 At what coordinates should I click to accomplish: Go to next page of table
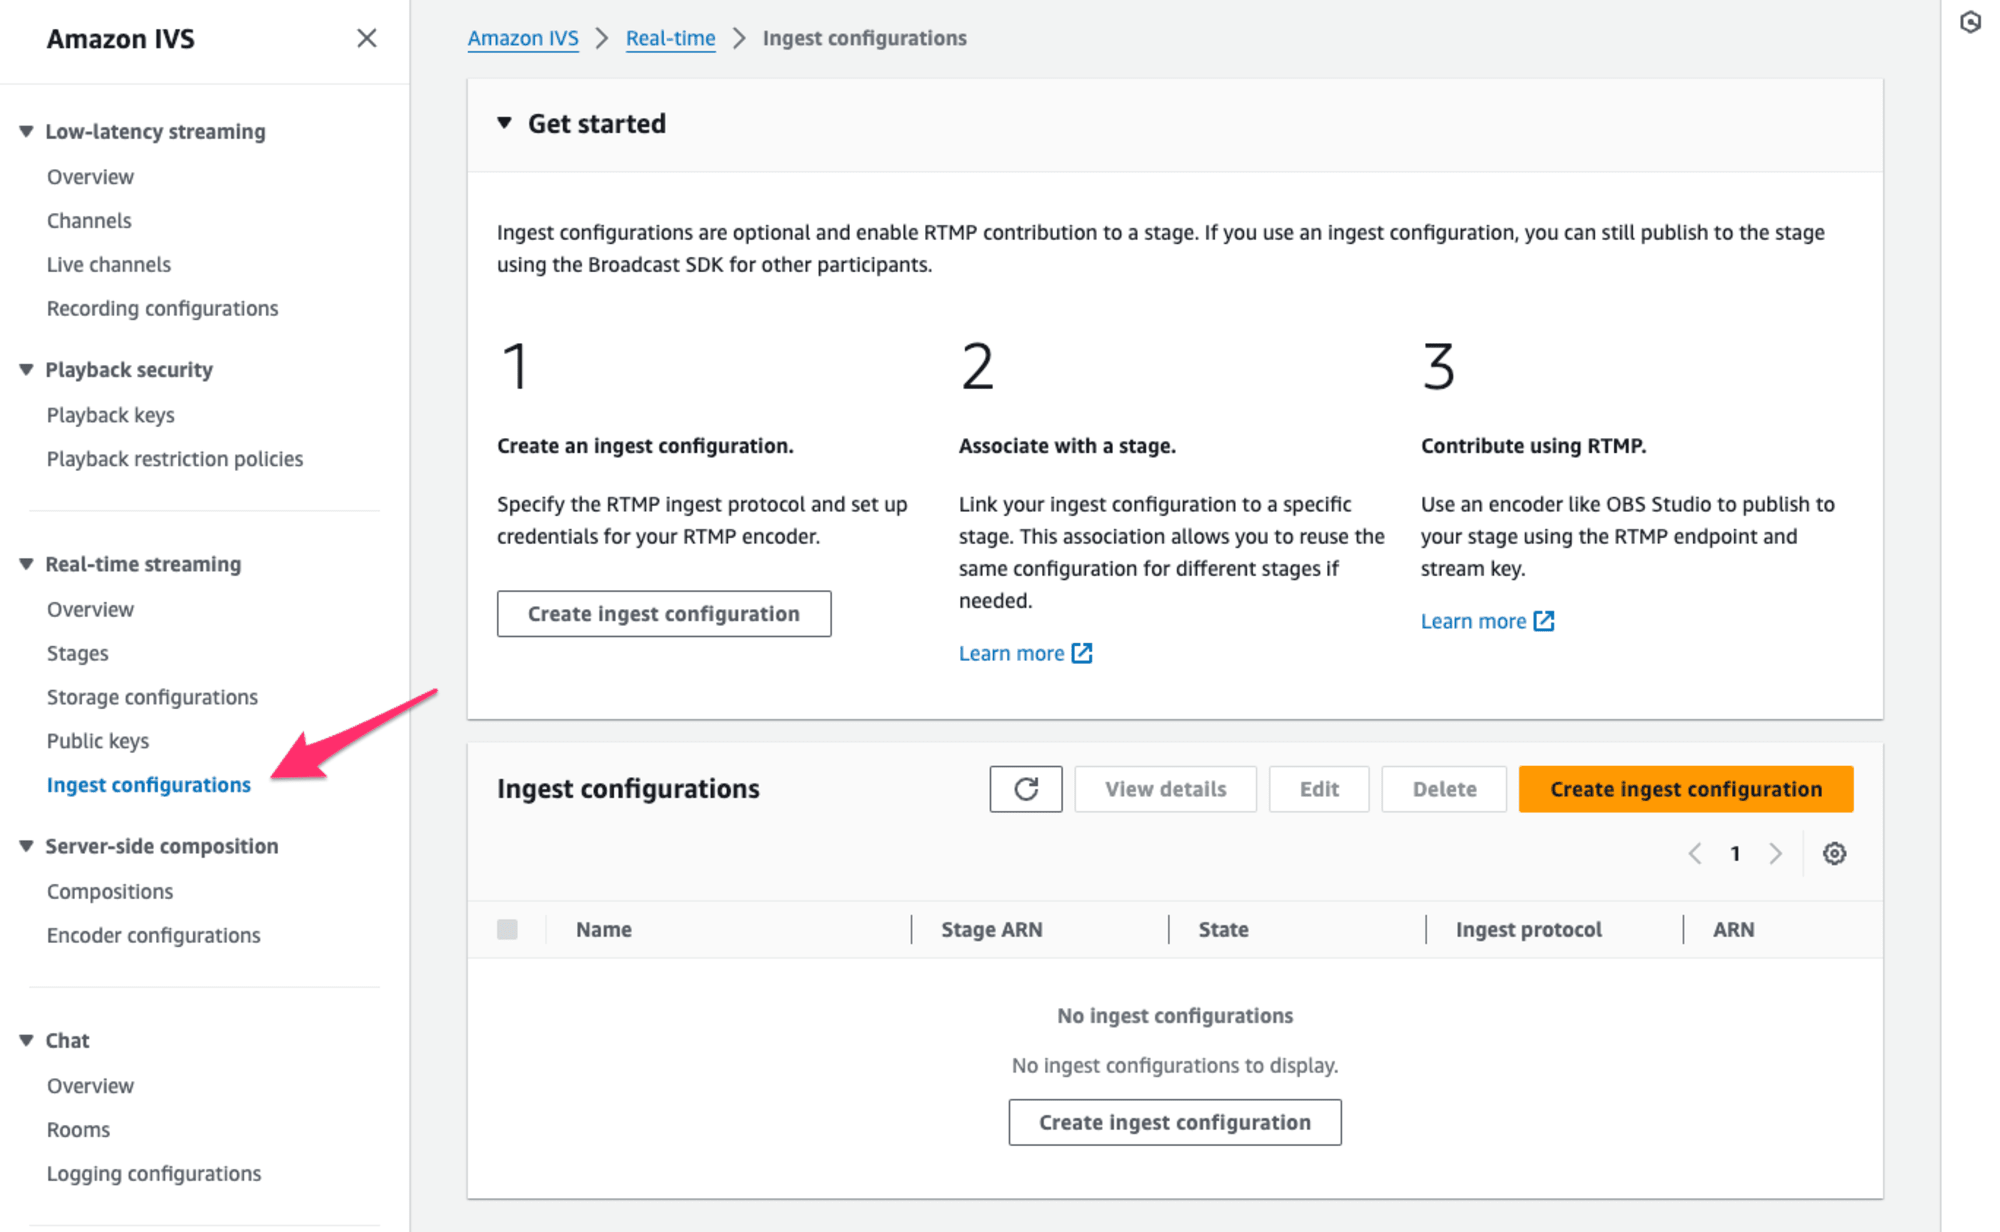pos(1776,853)
